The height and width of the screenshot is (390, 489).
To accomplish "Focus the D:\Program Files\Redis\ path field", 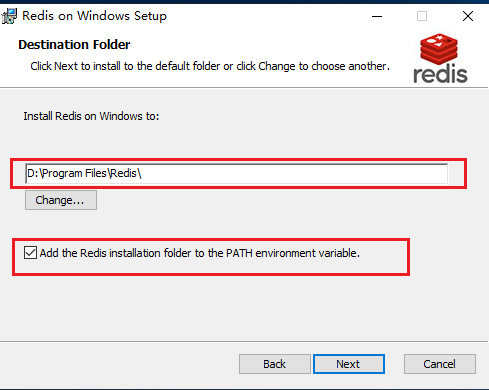I will click(x=236, y=173).
